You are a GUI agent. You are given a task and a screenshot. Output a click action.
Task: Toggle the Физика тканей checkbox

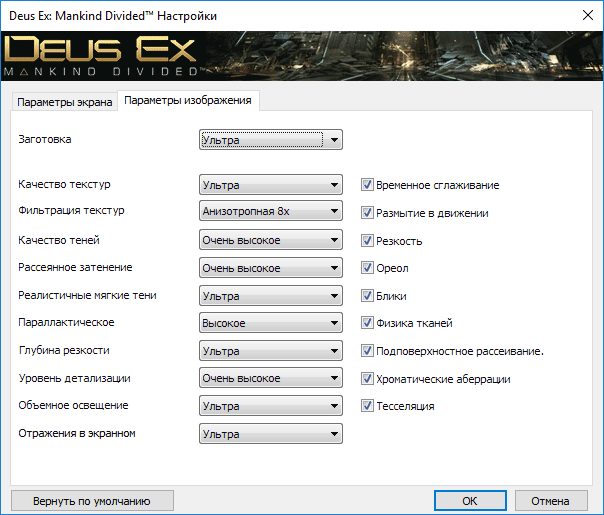pyautogui.click(x=367, y=323)
